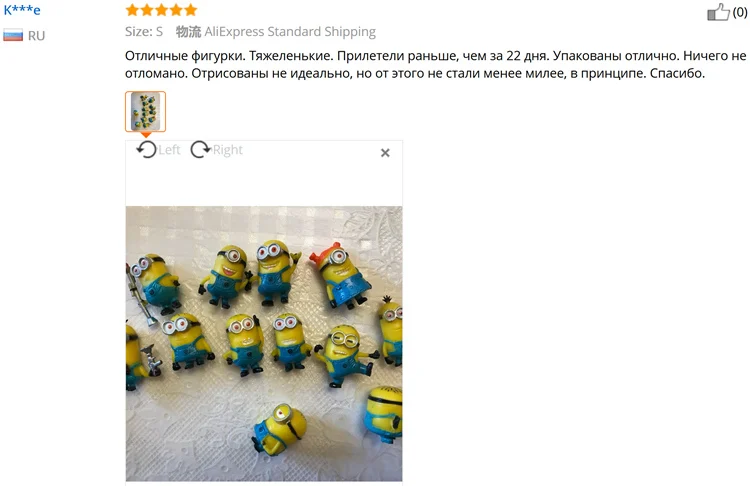
Task: Click the orange-hat minion in photo
Action: click(340, 275)
